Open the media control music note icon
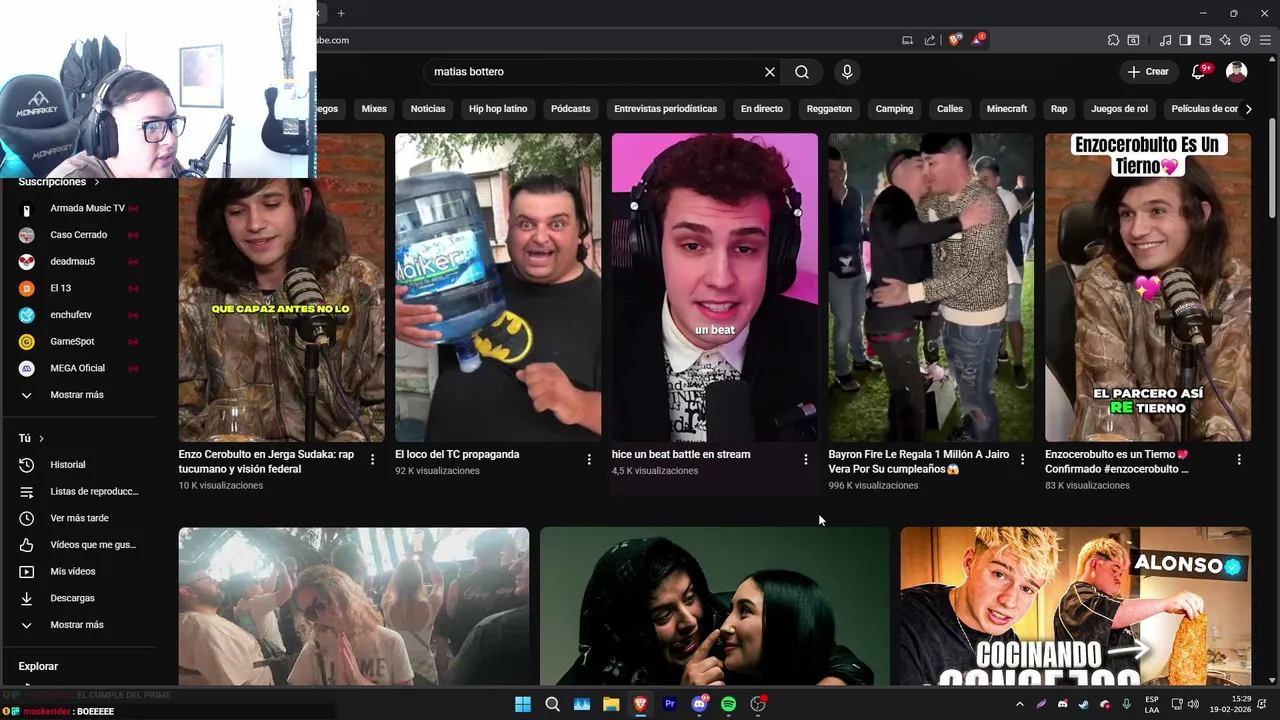The width and height of the screenshot is (1280, 720). (x=1165, y=40)
